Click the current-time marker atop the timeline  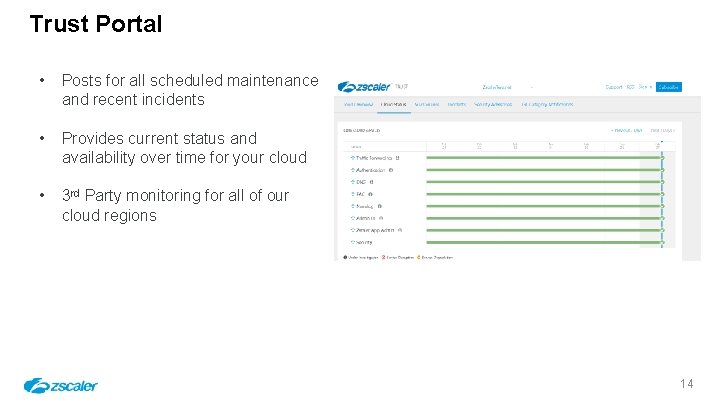(x=662, y=142)
